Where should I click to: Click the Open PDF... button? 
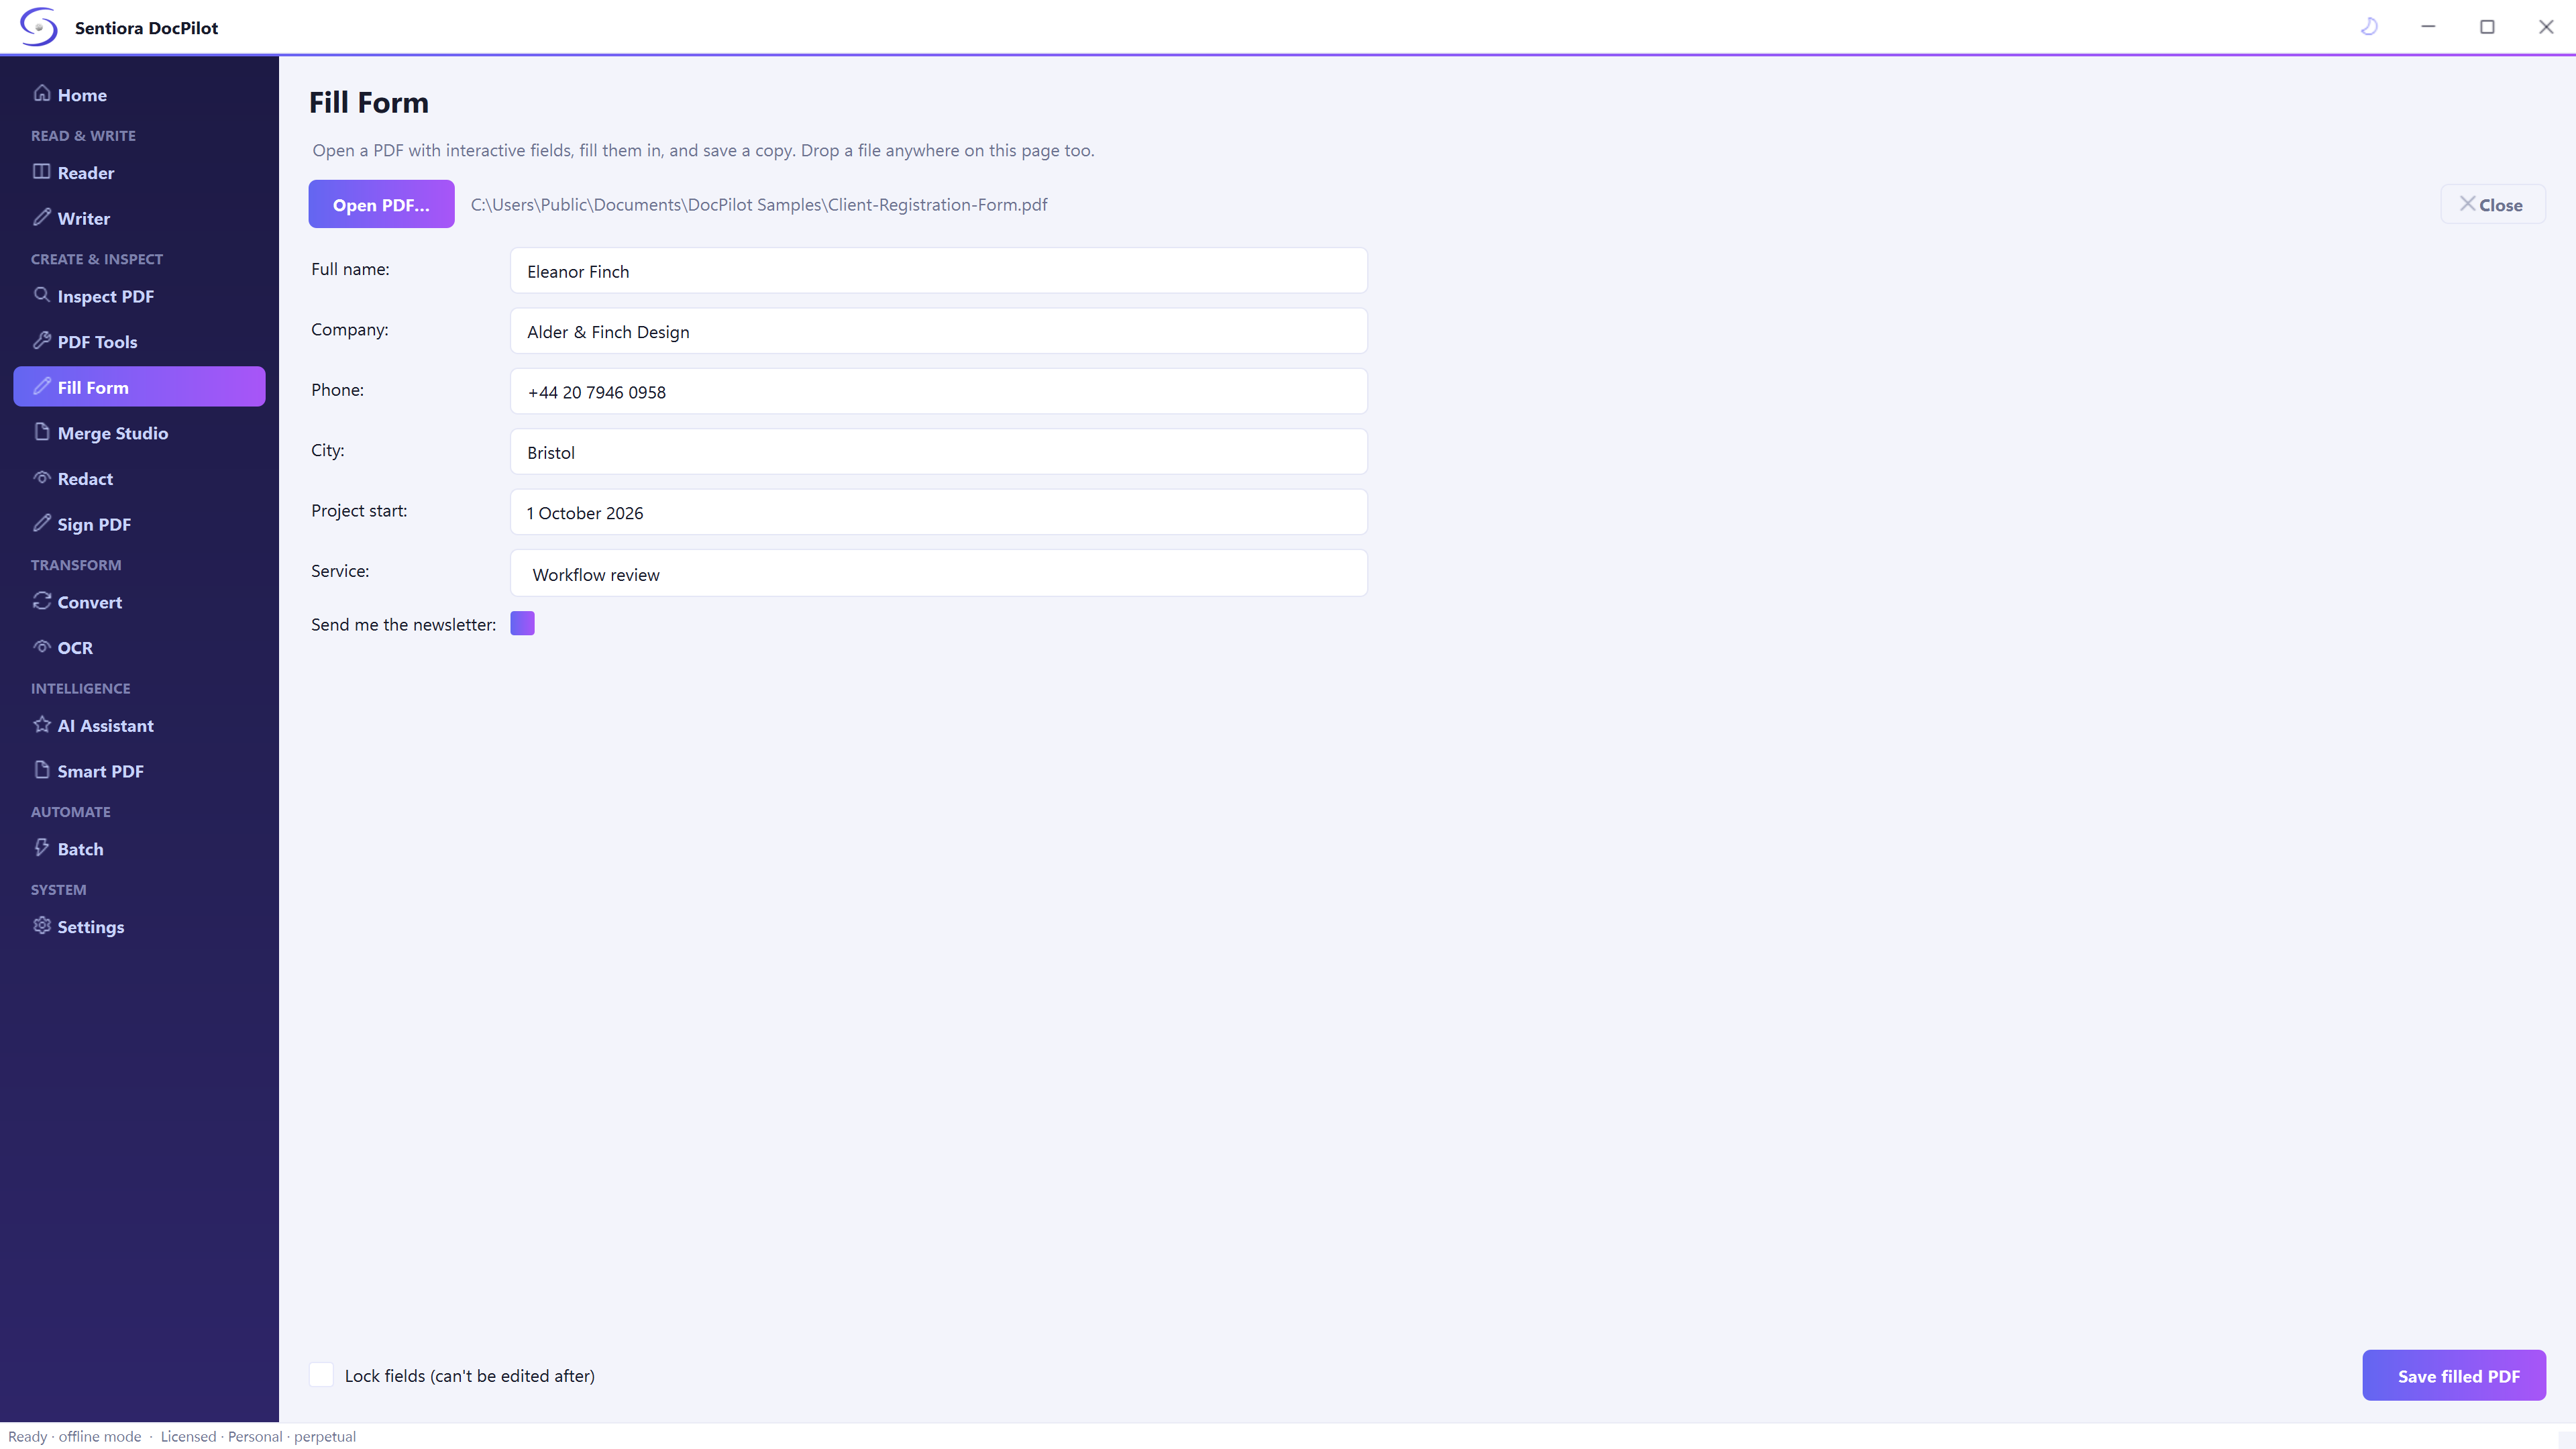381,204
